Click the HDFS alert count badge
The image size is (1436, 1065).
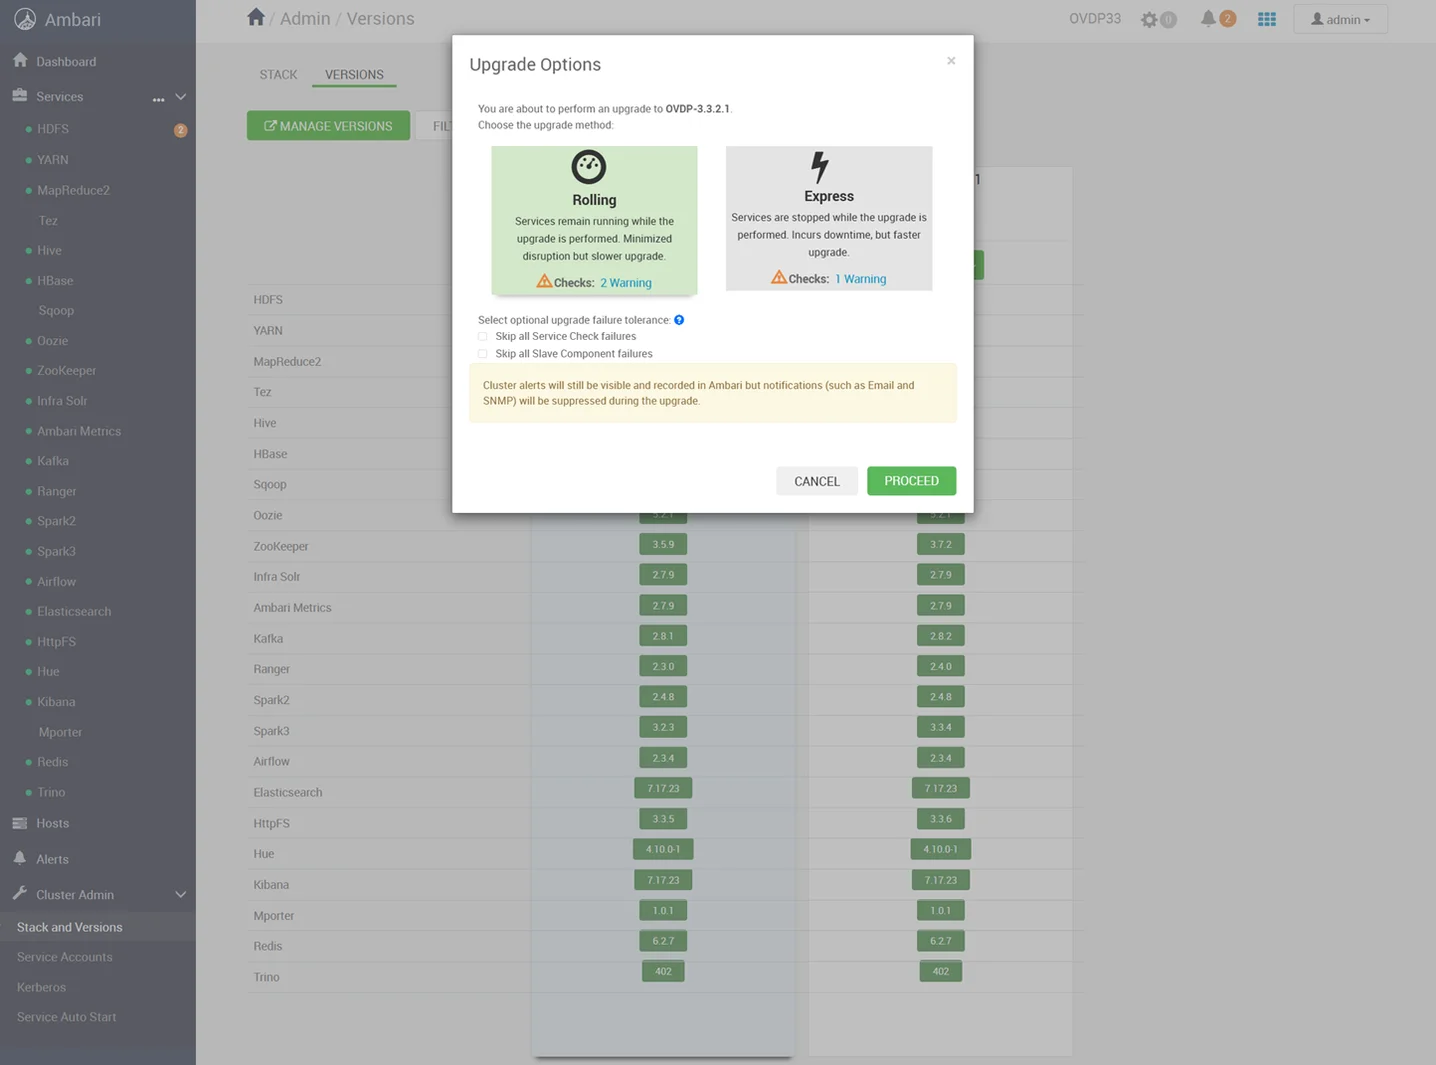(x=180, y=130)
